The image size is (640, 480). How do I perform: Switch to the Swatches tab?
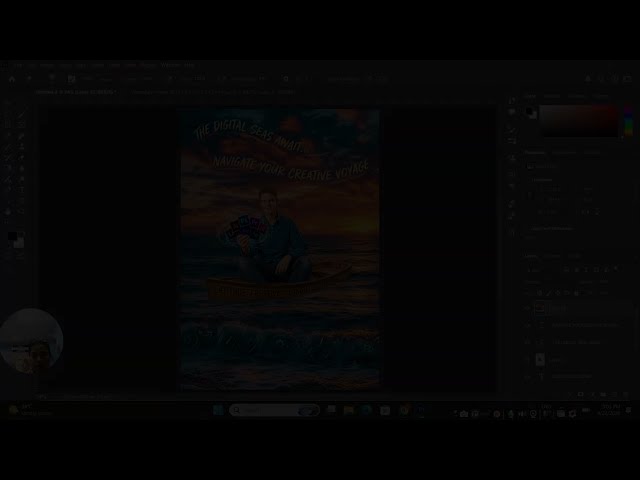[552, 96]
